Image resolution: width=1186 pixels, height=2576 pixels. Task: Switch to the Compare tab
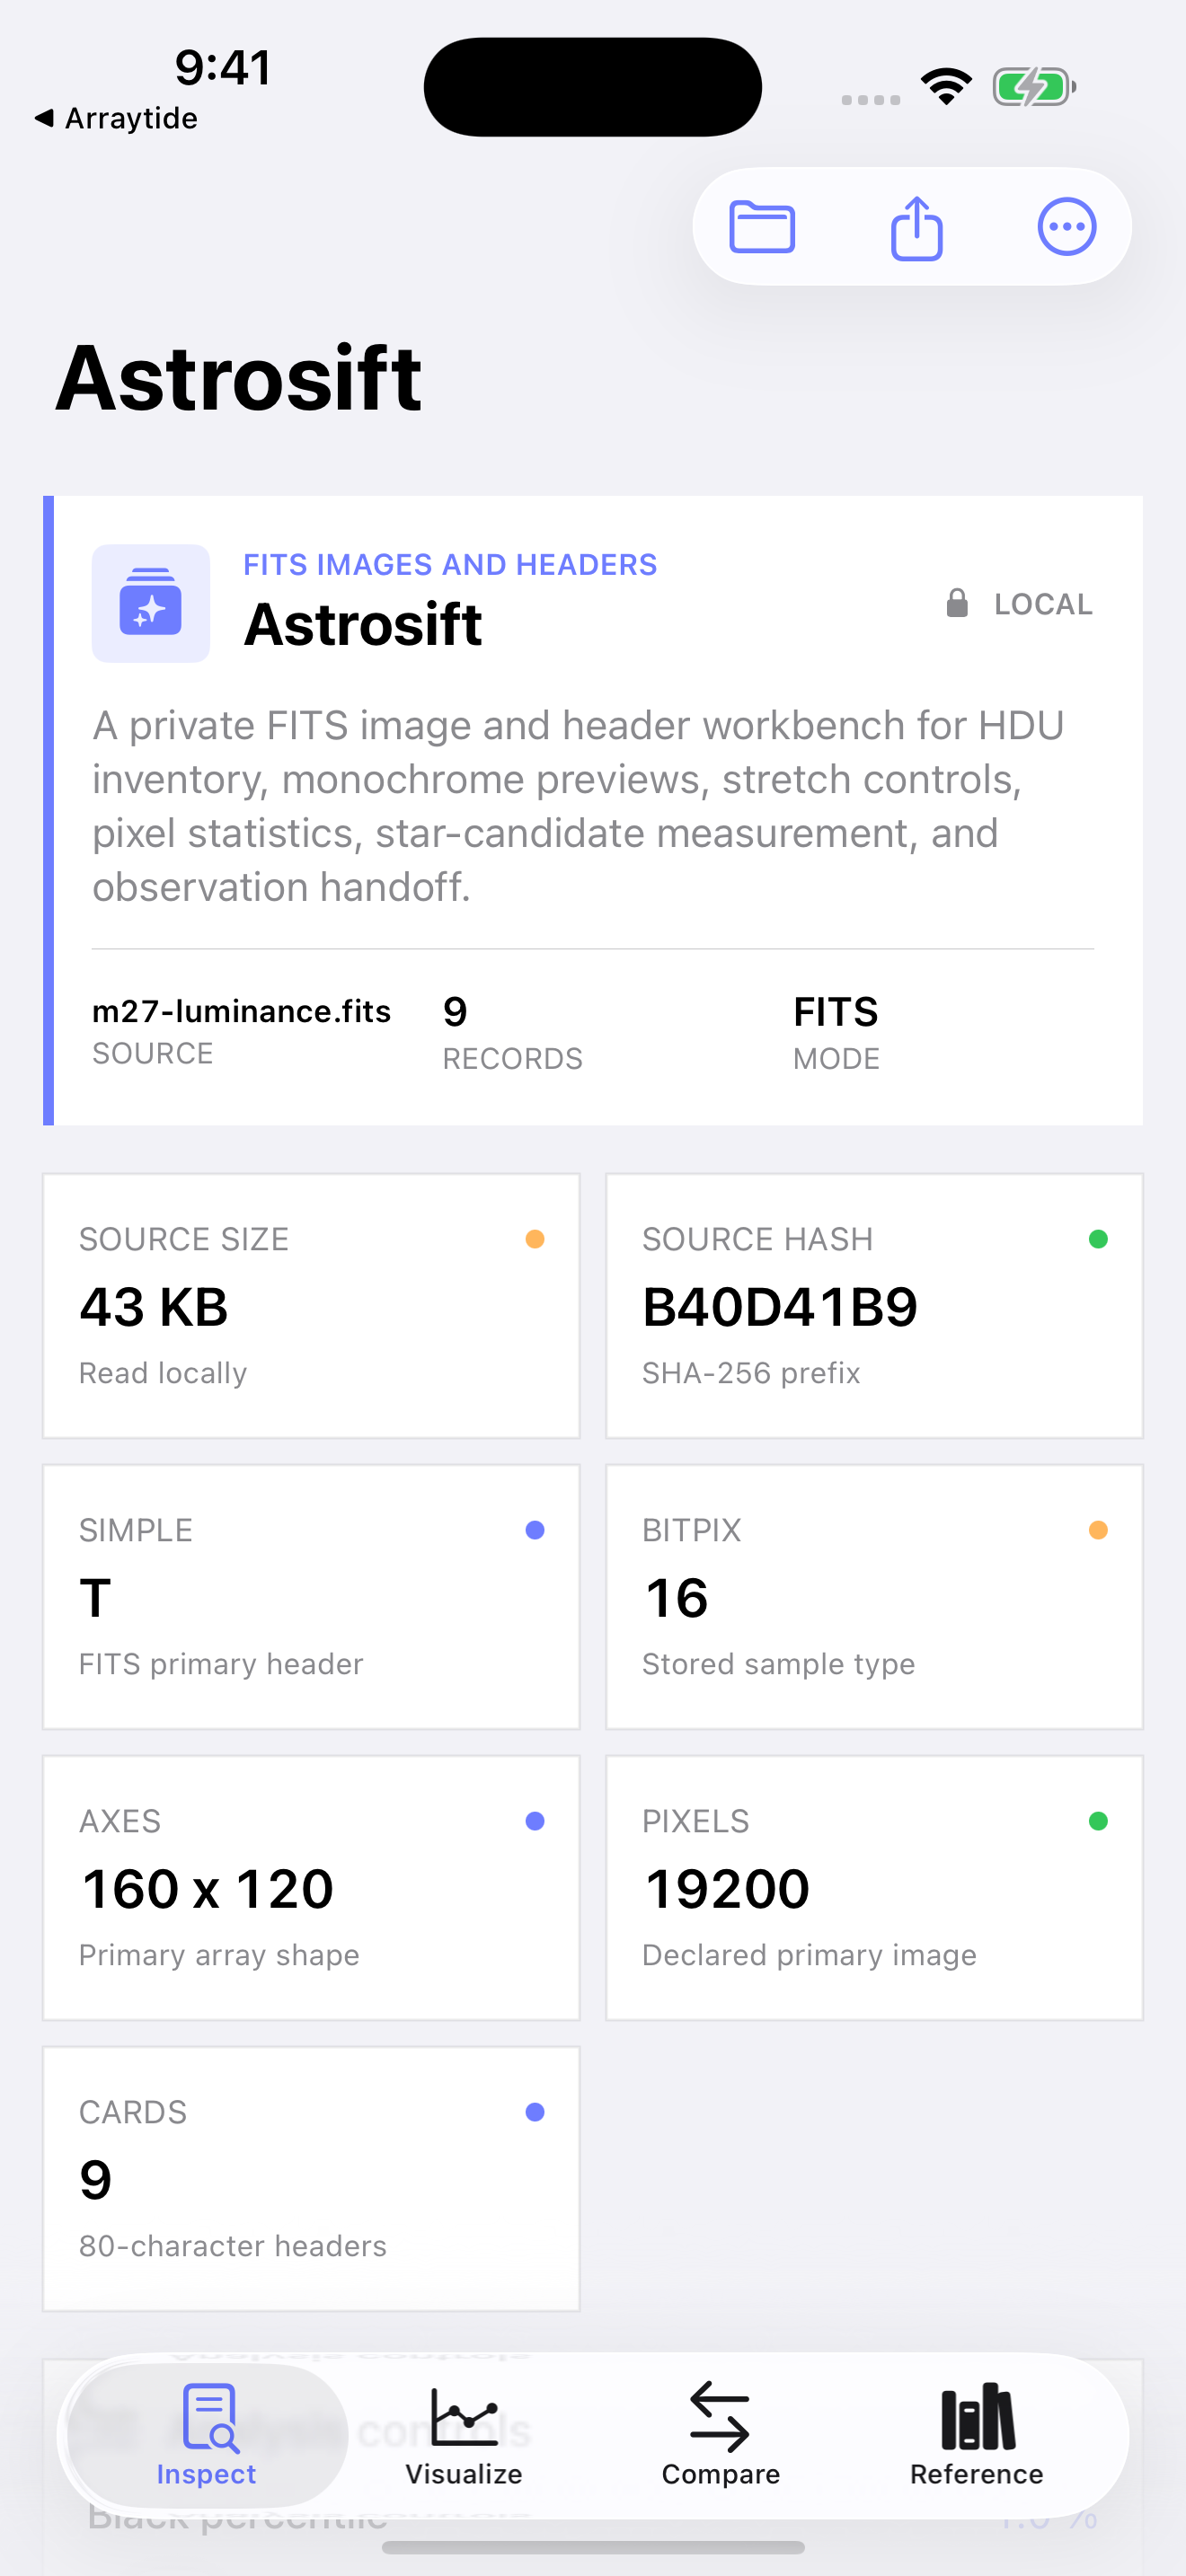coord(720,2436)
